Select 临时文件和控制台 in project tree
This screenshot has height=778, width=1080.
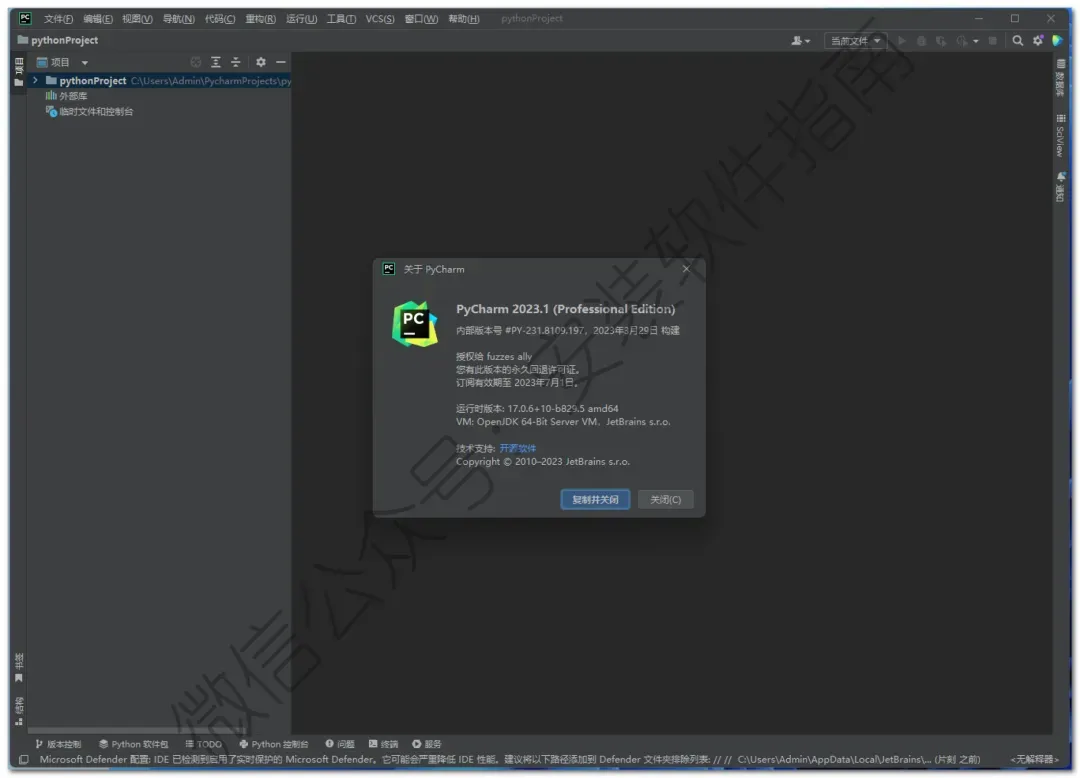[90, 111]
